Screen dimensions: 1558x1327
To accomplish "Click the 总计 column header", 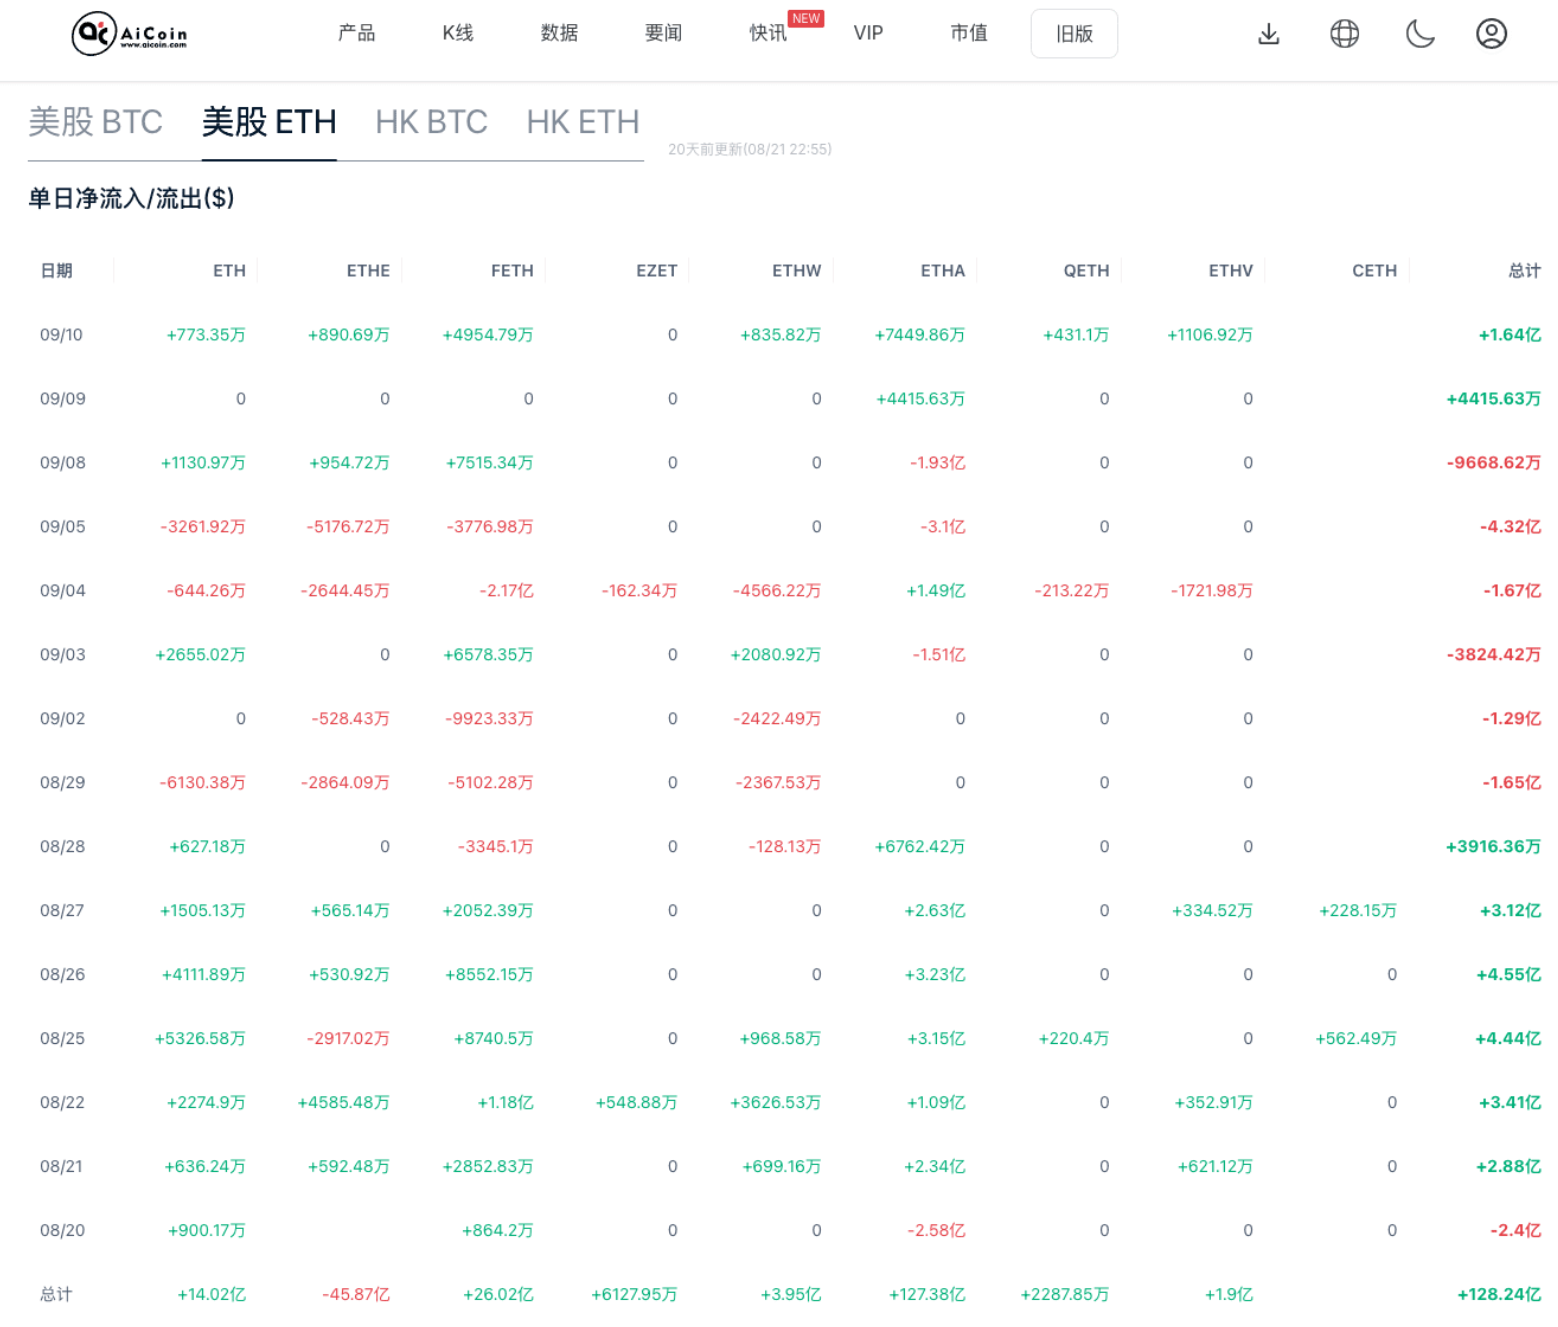I will point(1524,271).
